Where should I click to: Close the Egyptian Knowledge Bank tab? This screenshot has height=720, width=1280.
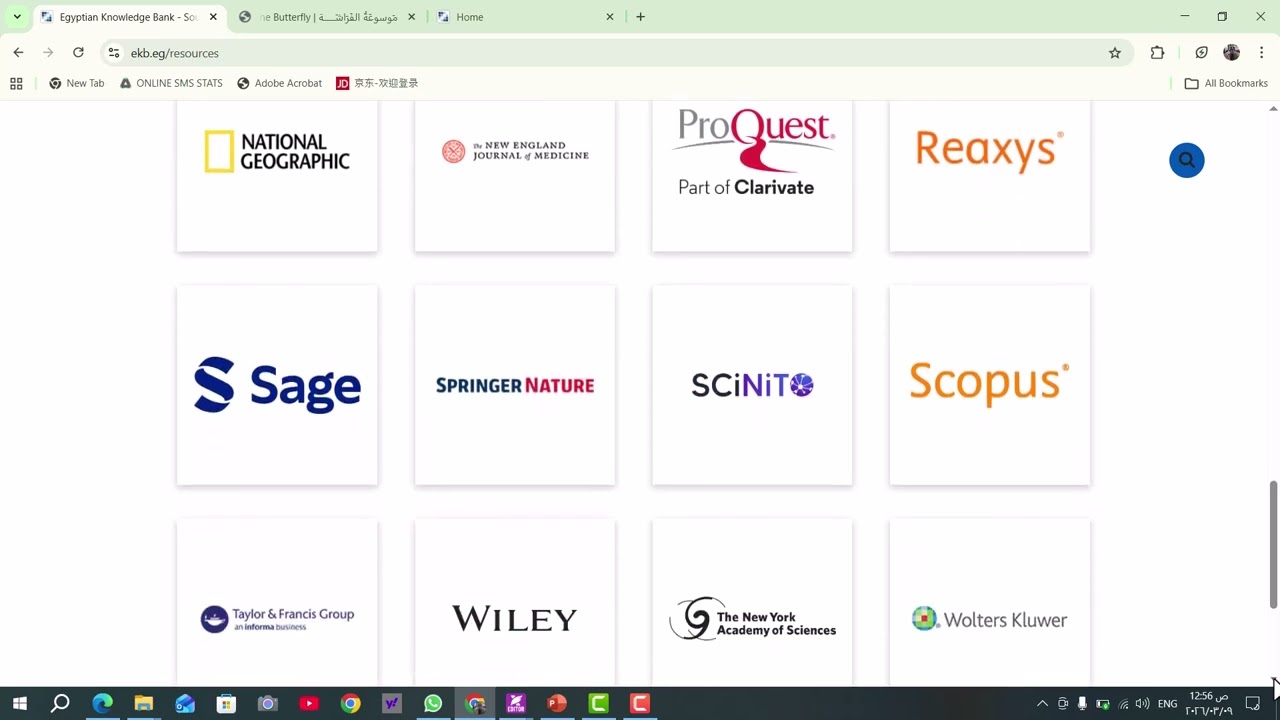point(213,17)
